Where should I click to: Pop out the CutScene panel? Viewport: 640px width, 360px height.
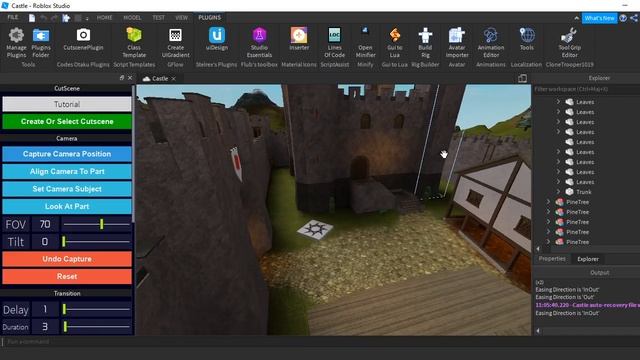(122, 78)
